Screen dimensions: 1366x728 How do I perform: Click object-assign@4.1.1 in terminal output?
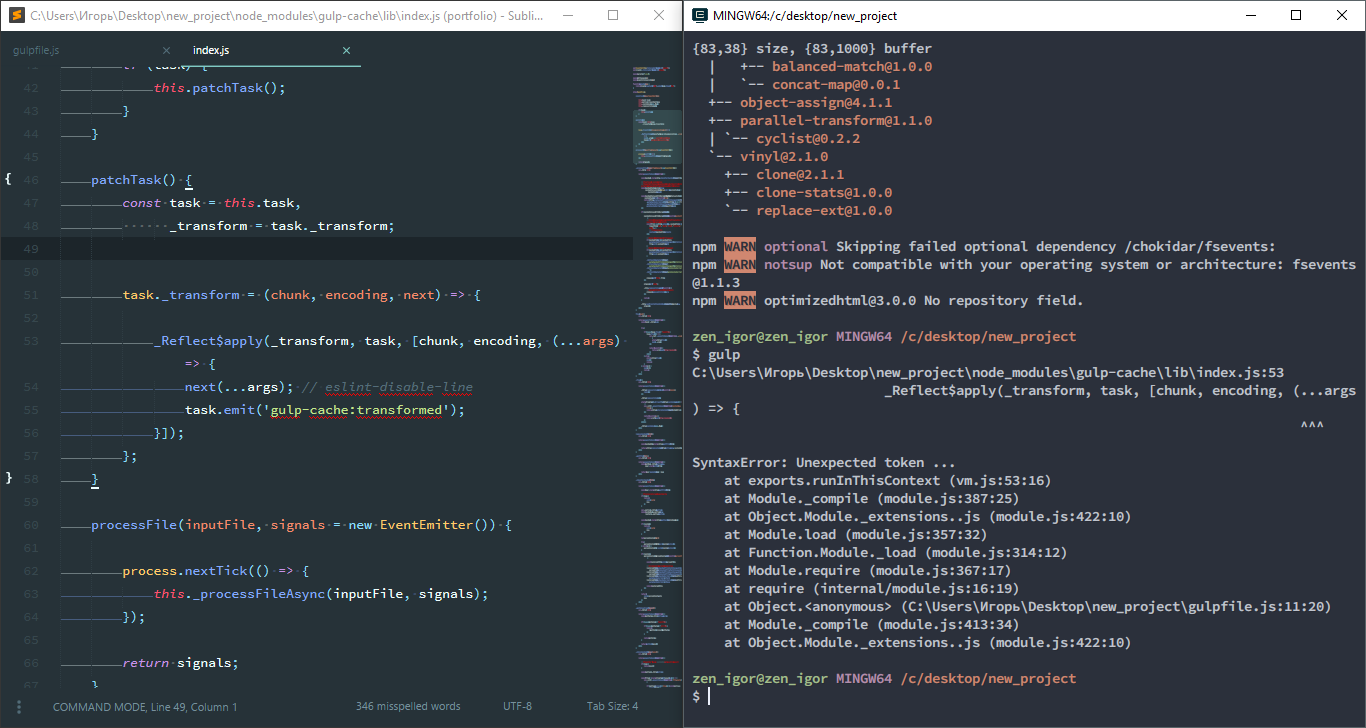point(816,103)
